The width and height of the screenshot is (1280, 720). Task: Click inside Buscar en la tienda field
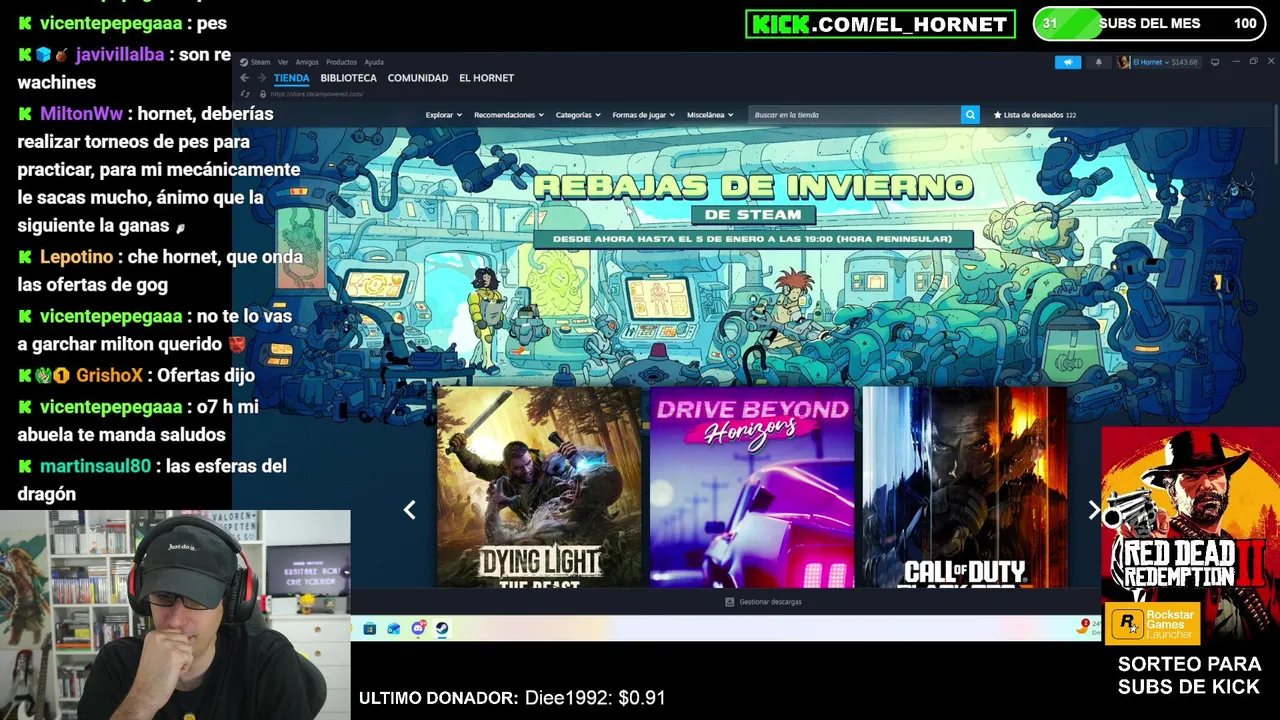pos(855,115)
